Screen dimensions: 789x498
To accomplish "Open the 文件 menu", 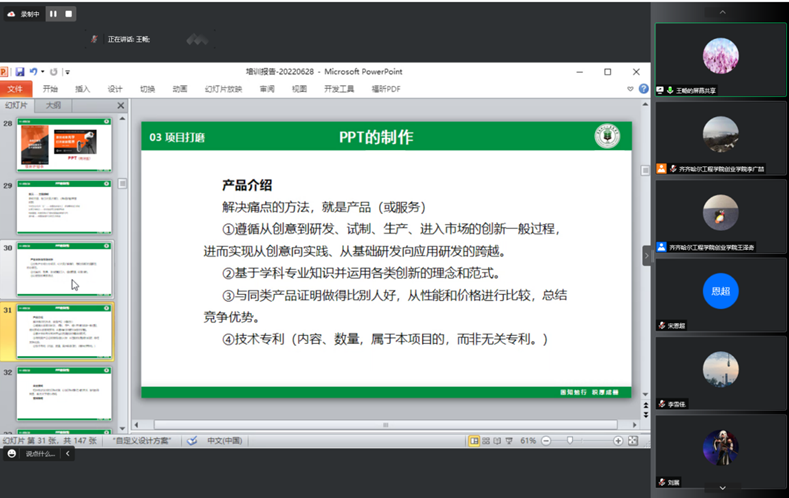I will 15,89.
